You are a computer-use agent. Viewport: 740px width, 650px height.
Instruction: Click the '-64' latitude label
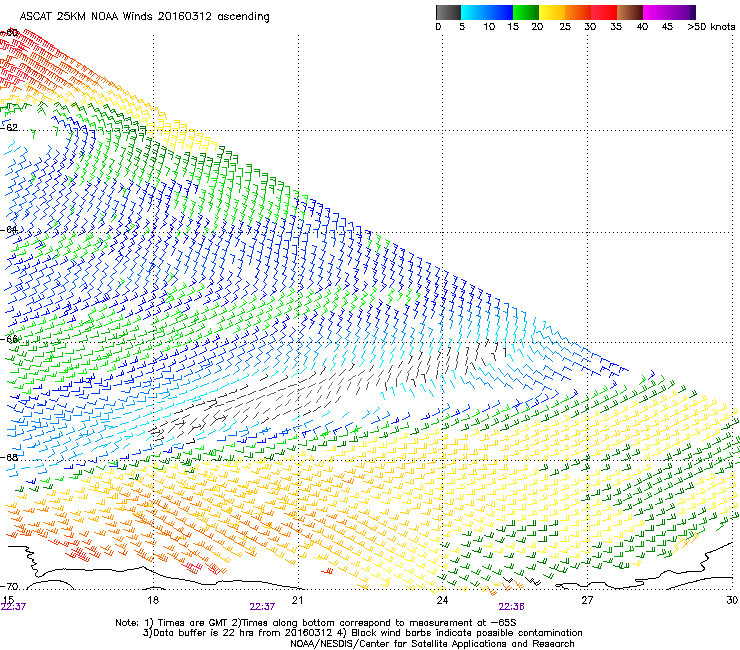(x=9, y=230)
